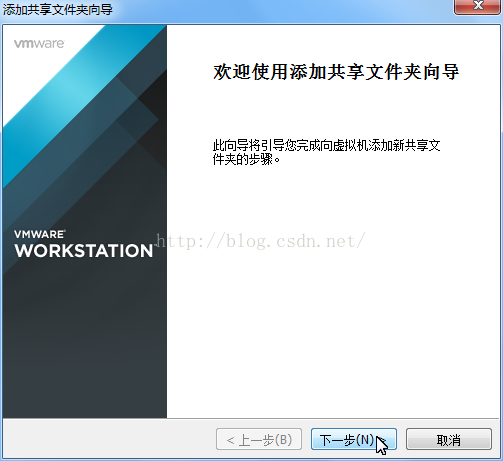This screenshot has width=503, height=461.
Task: Click the 取消 cancel button
Action: [449, 439]
